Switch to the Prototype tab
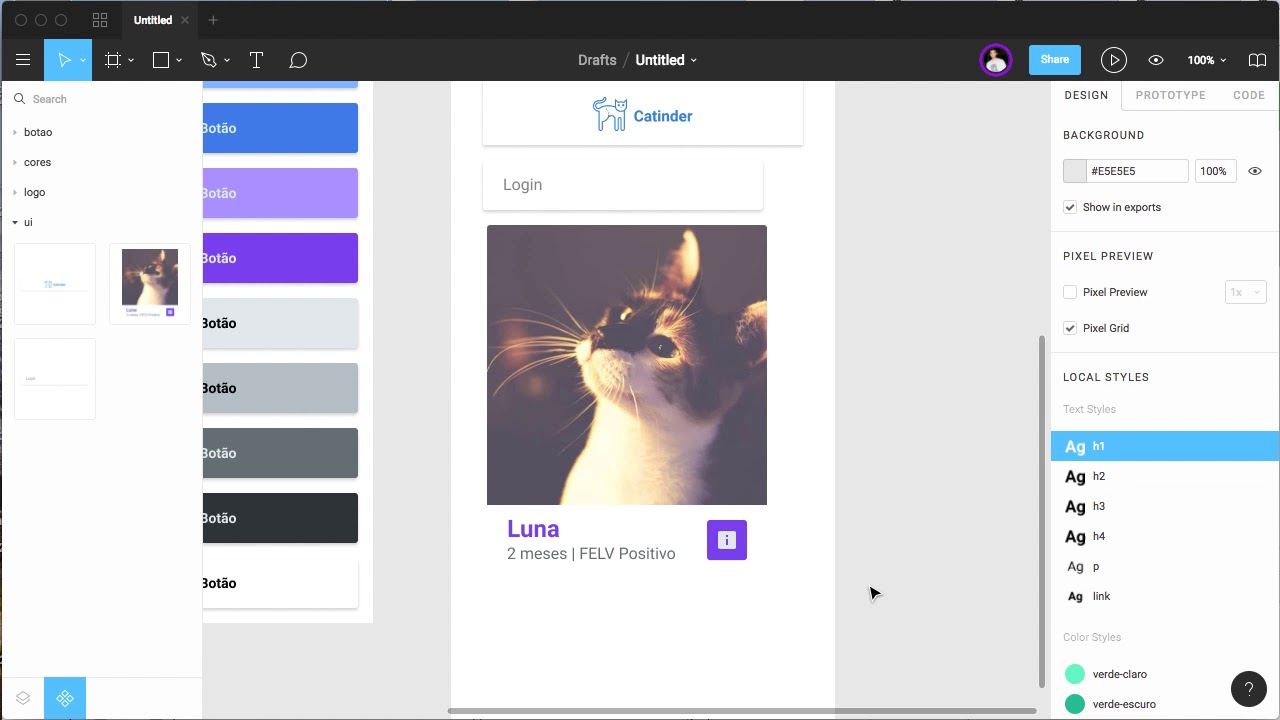 pos(1170,95)
